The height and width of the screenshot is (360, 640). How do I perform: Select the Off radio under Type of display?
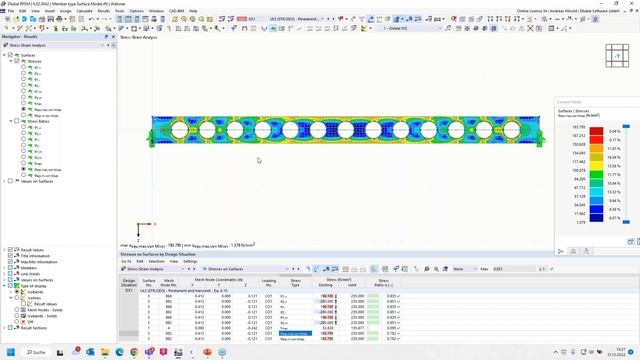pos(17,322)
